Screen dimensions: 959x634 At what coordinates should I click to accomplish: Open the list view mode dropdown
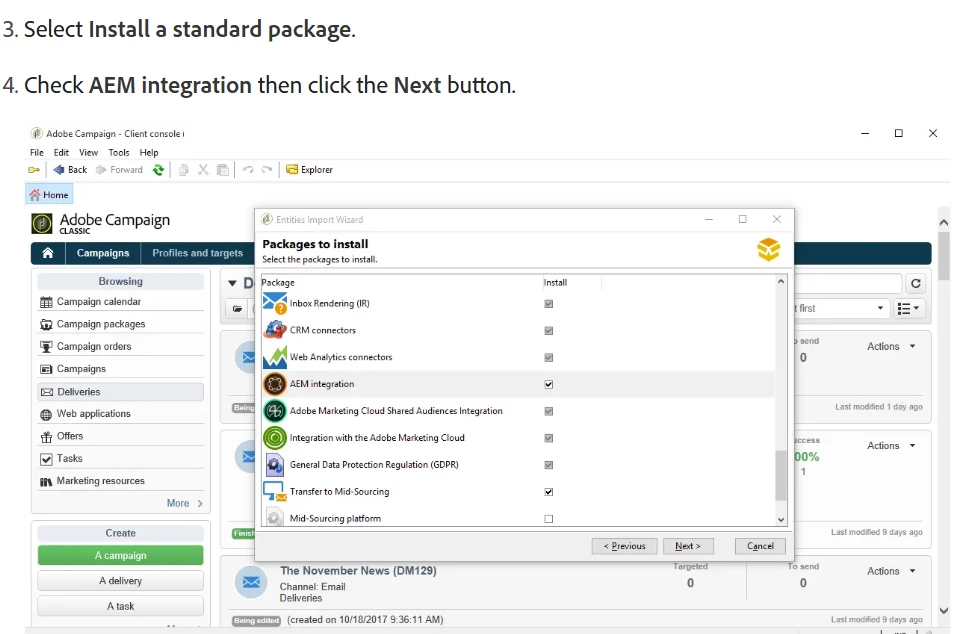tap(908, 308)
